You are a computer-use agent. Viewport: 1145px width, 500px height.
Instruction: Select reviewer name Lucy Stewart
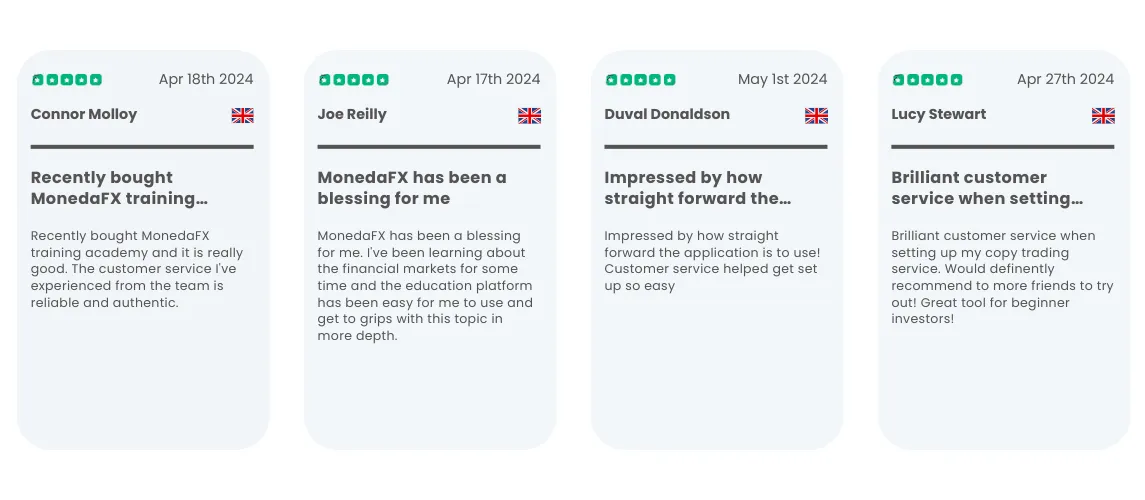[938, 114]
